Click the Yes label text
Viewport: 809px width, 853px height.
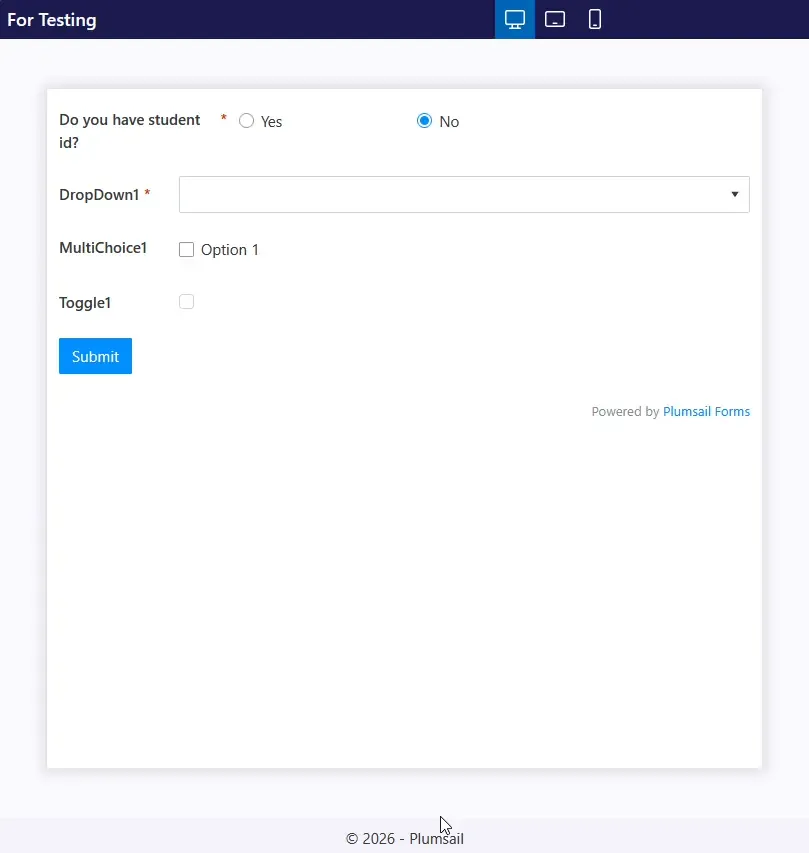pyautogui.click(x=272, y=122)
